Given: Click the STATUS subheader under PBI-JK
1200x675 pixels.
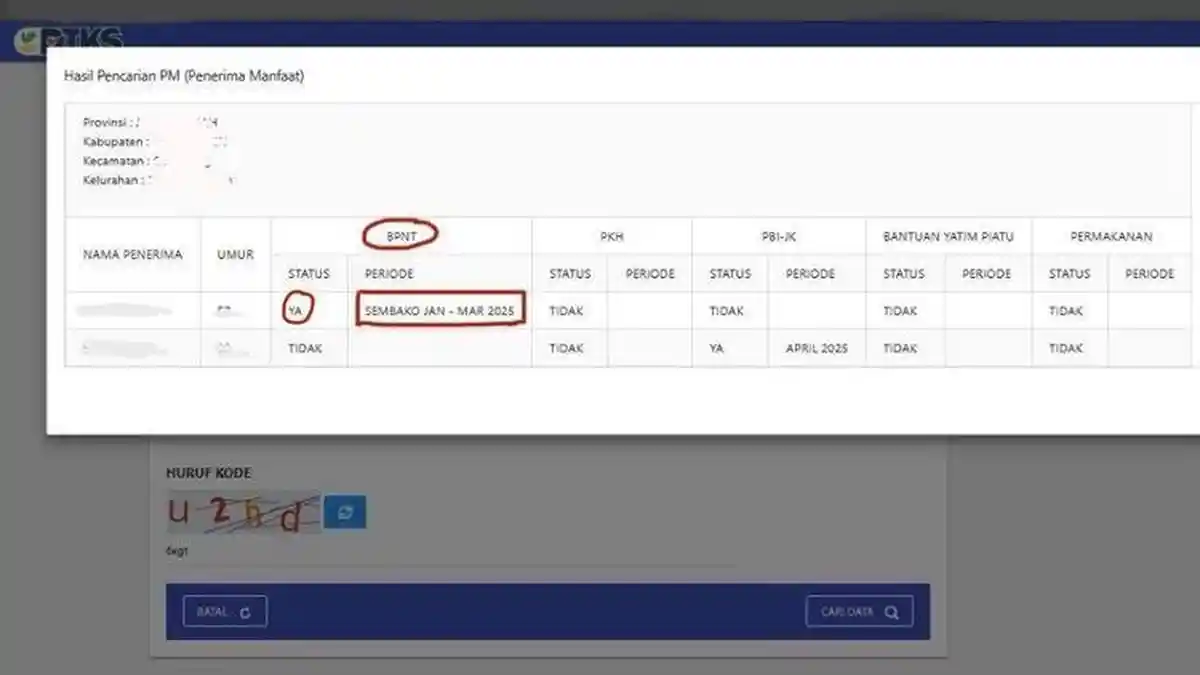Looking at the screenshot, I should [730, 273].
